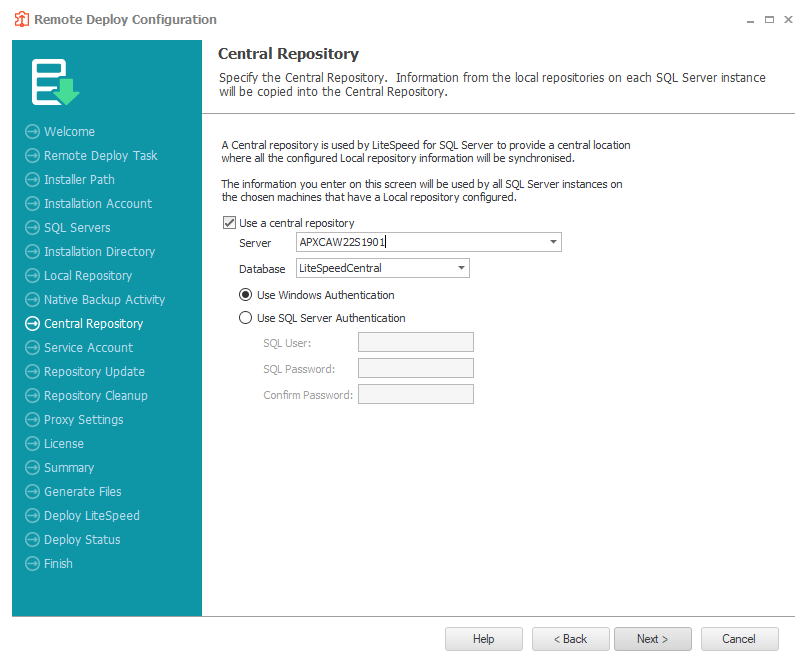The image size is (802, 662).
Task: Go to the Installation Directory step label
Action: tap(99, 252)
